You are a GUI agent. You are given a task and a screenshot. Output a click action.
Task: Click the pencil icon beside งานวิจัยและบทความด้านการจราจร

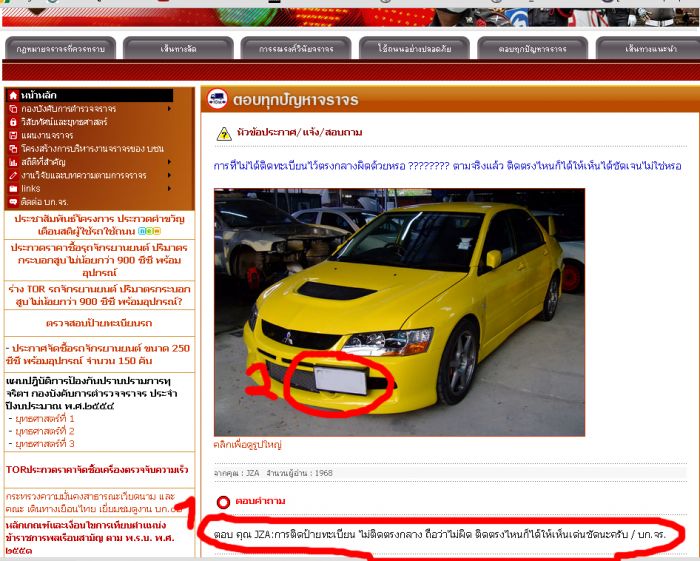tap(13, 175)
